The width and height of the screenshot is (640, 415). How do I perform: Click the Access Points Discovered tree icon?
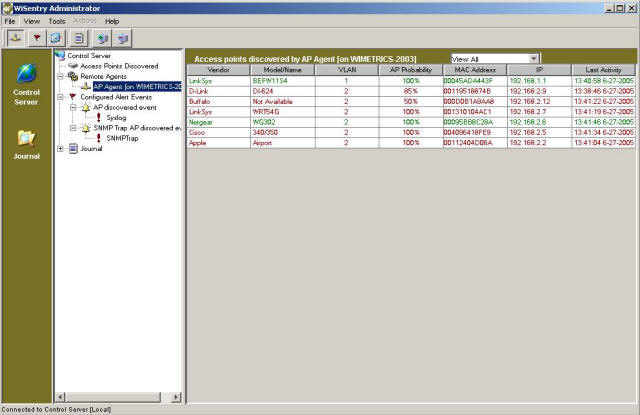tap(73, 66)
